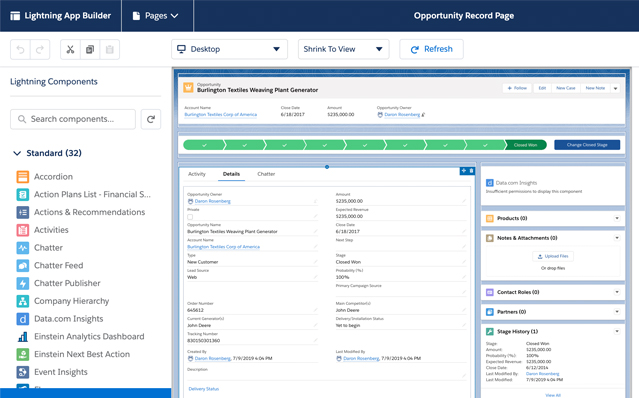
Task: Select the Chatter Feed component icon
Action: 23,266
